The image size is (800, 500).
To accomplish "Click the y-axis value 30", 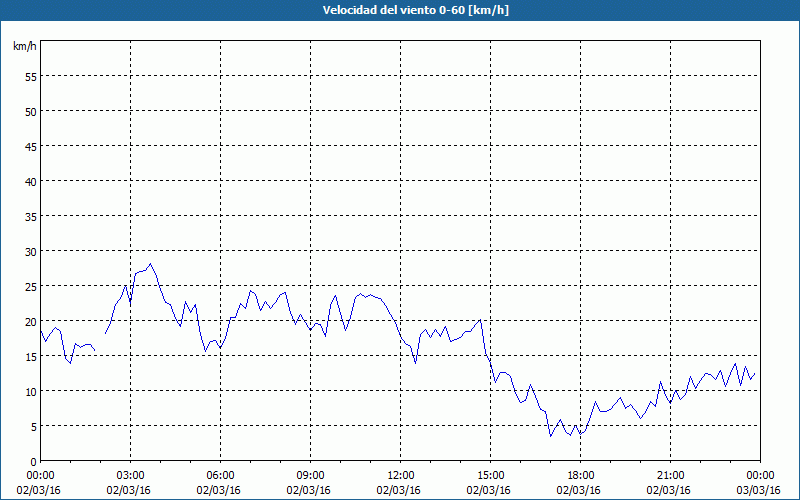I will point(30,252).
